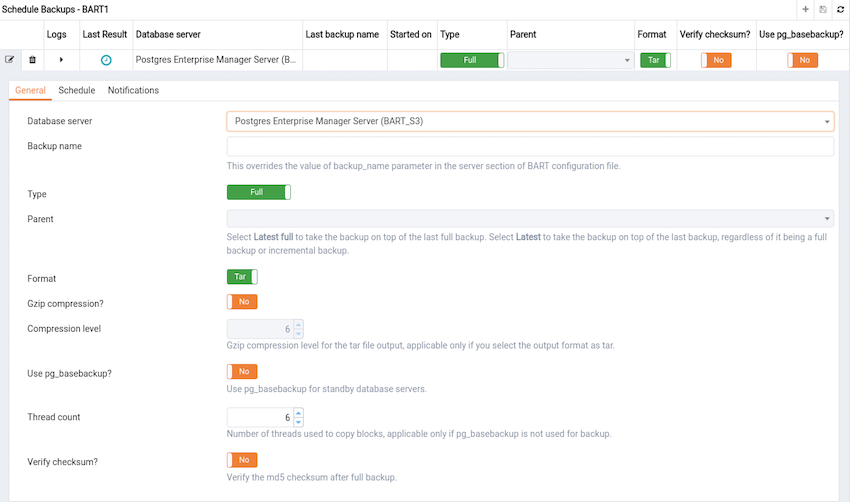Click the Verify checksum? column header
This screenshot has width=850, height=502.
click(x=715, y=34)
